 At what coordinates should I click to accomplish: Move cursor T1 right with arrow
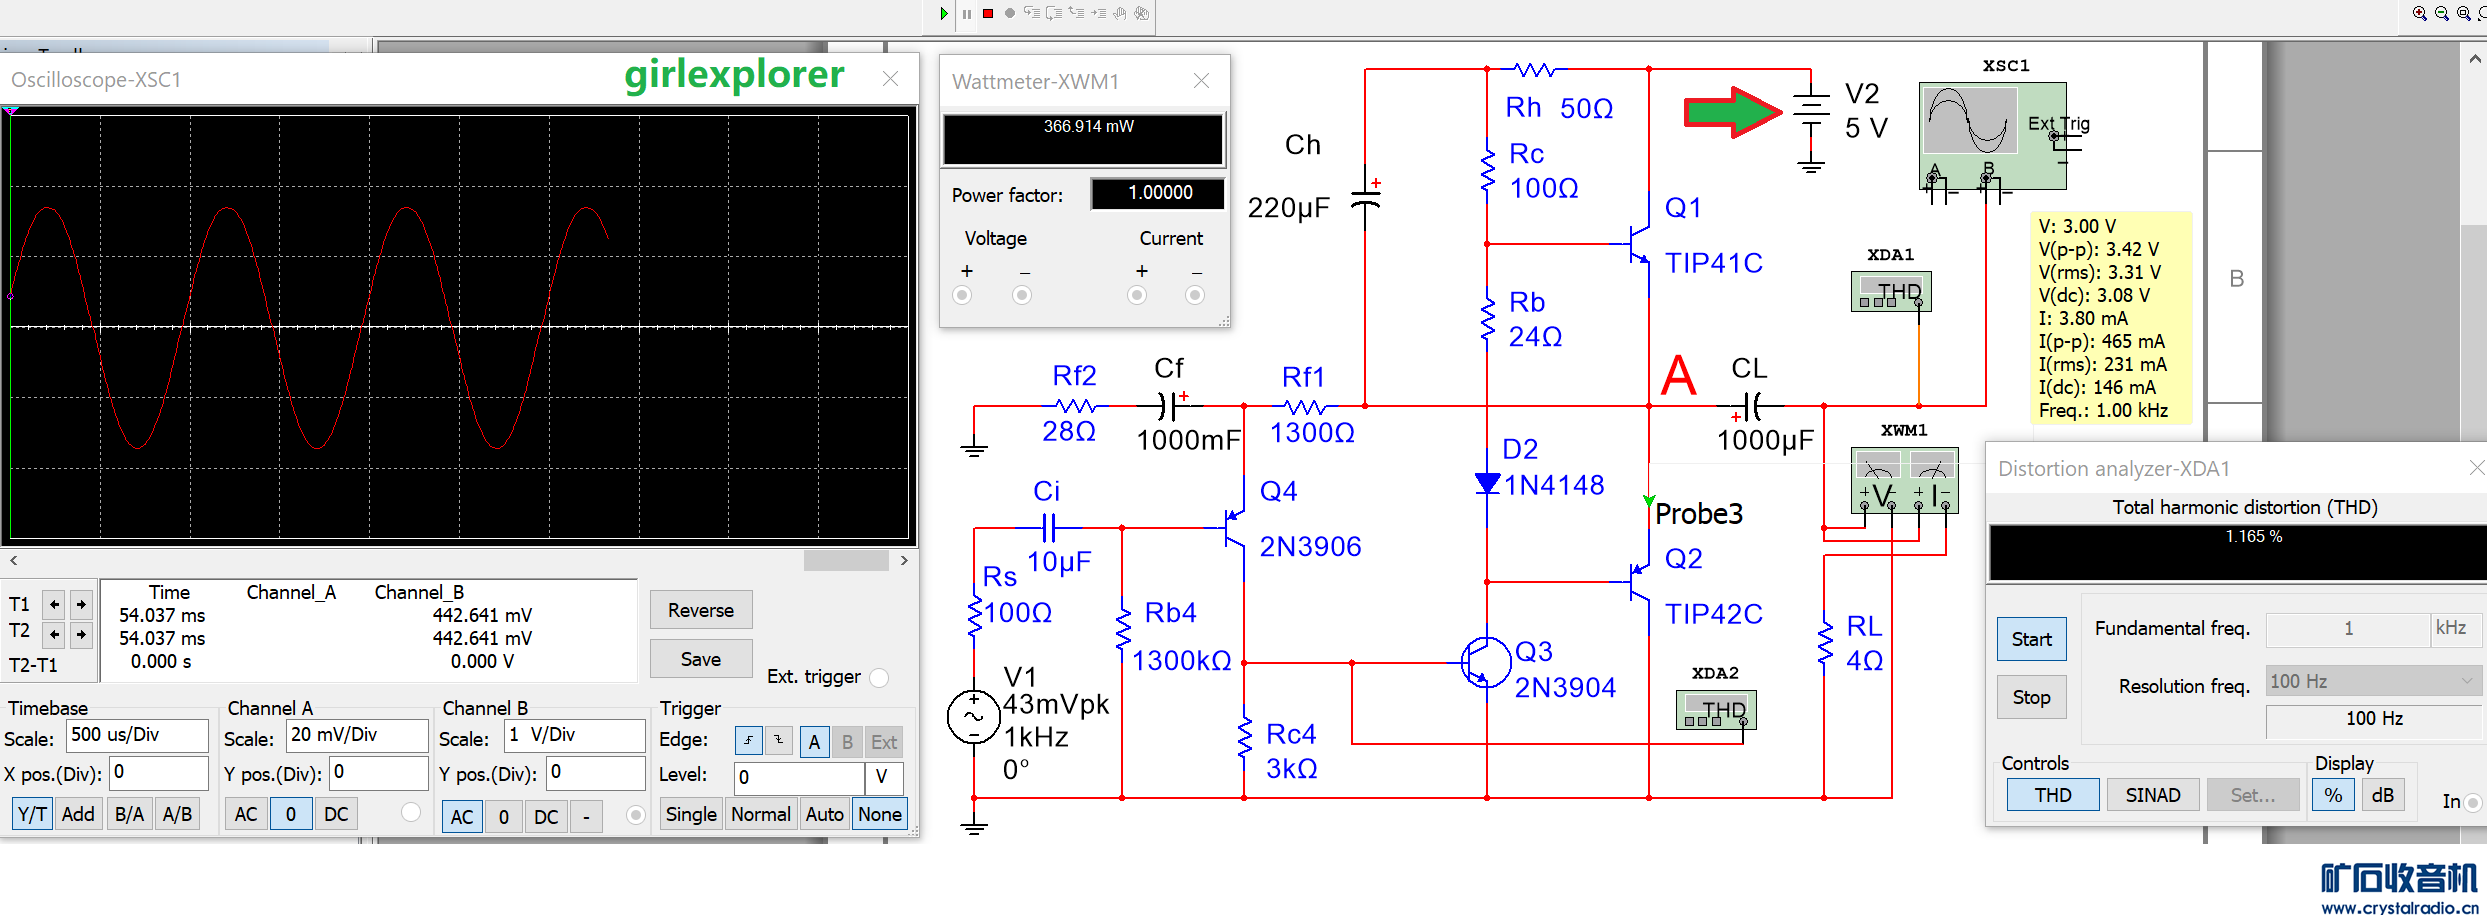[x=81, y=604]
